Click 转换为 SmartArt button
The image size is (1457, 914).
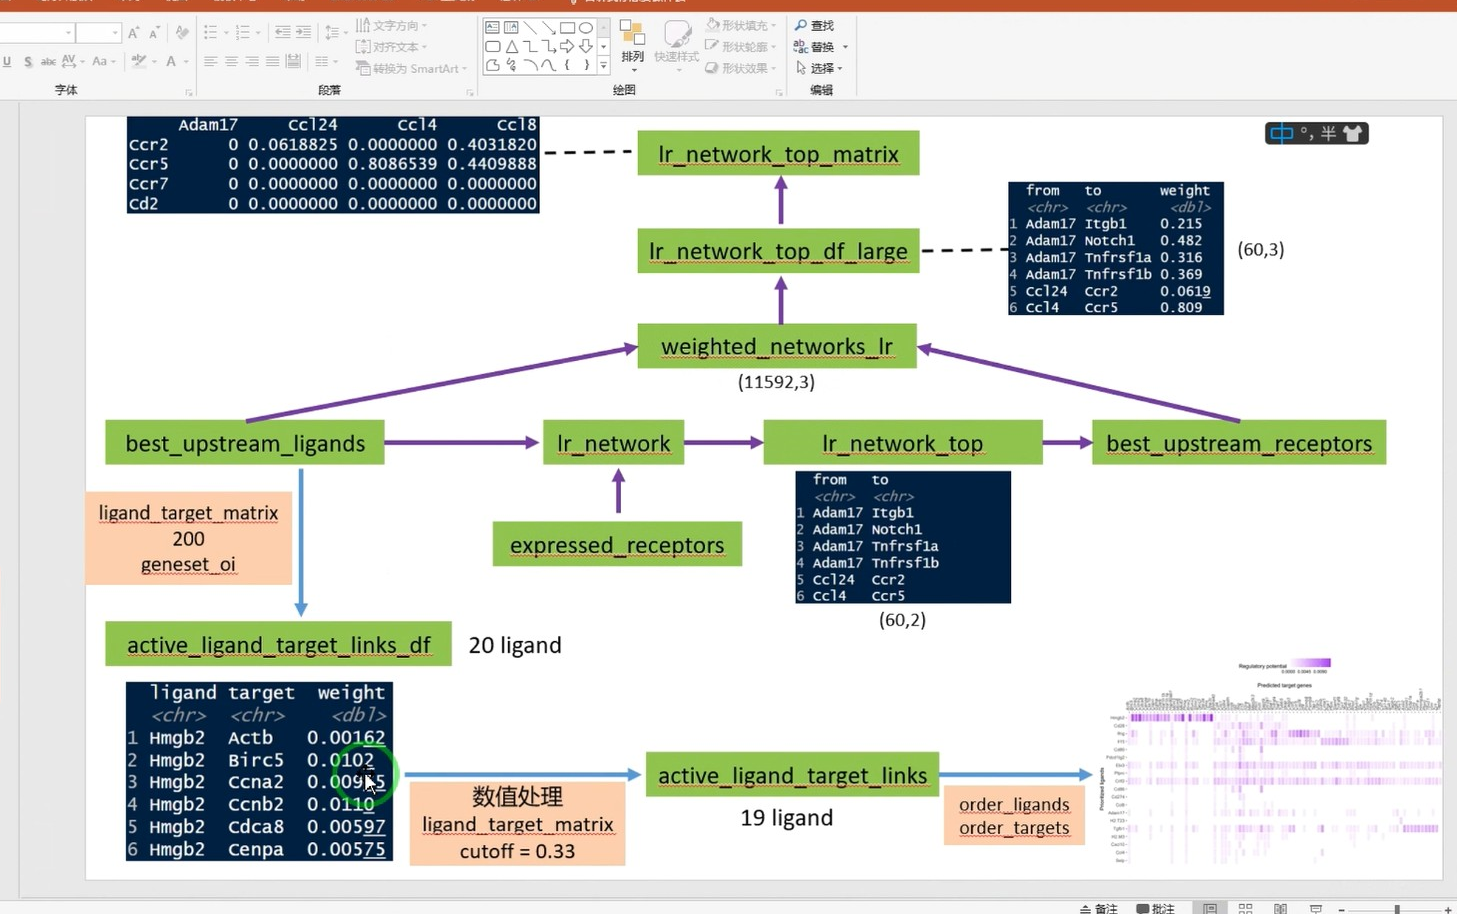[x=411, y=68]
